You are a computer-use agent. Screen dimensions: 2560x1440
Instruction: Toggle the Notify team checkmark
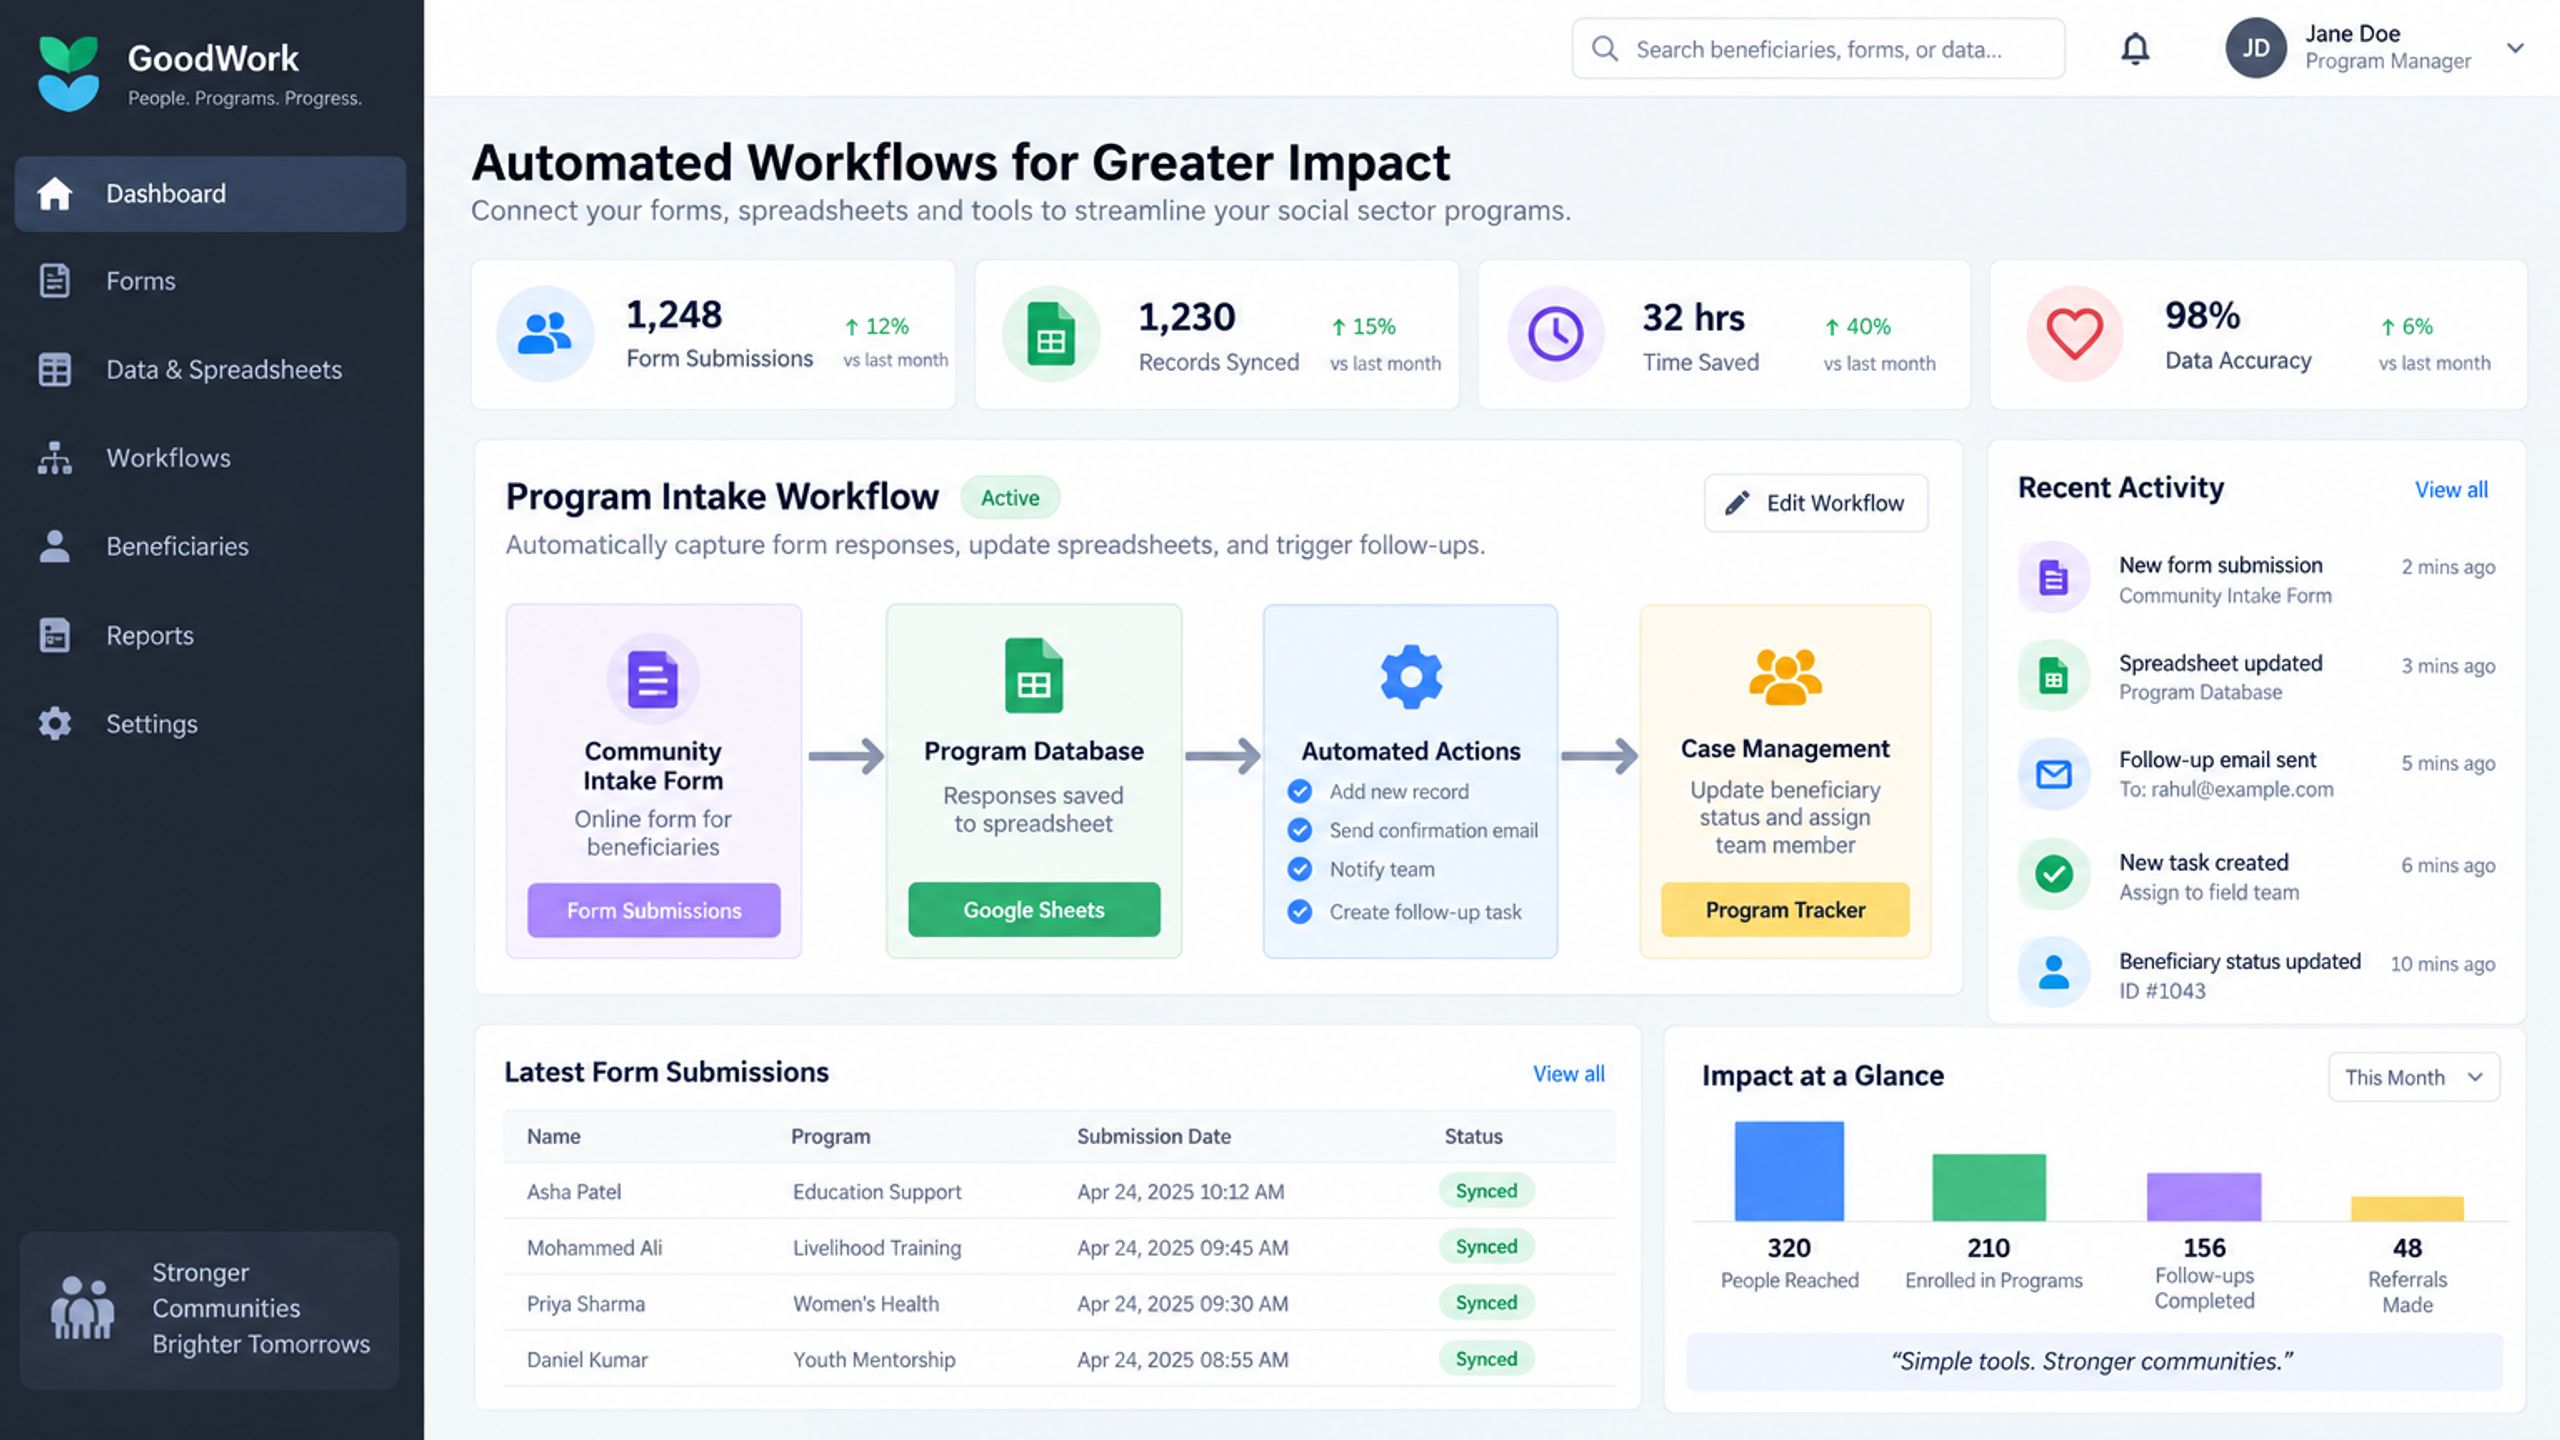point(1300,869)
